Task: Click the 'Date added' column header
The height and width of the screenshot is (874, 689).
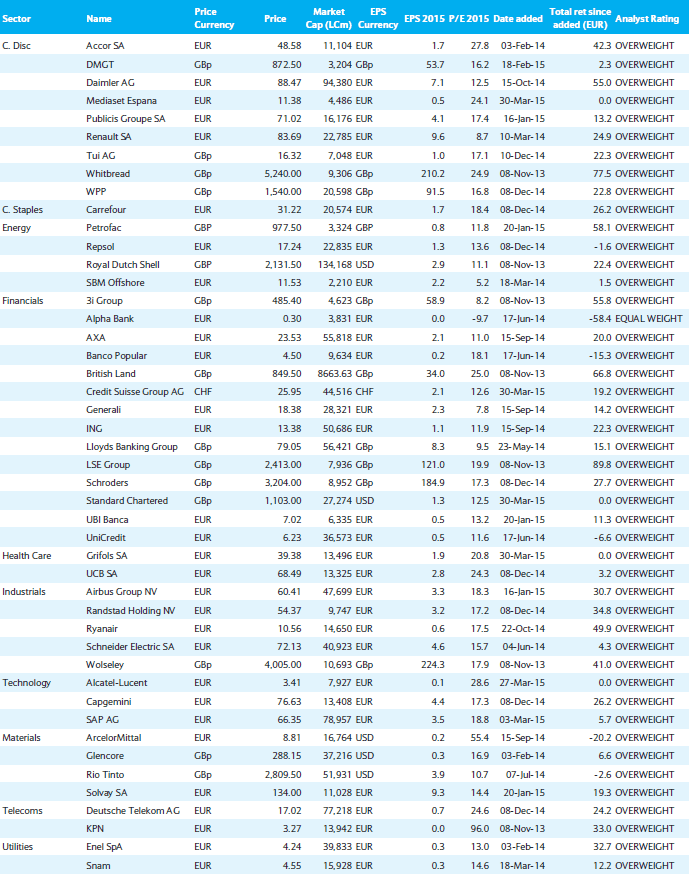Action: point(518,18)
